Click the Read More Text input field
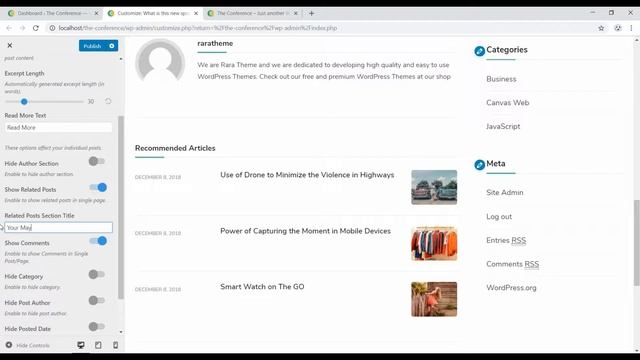This screenshot has height=360, width=640. click(x=58, y=127)
